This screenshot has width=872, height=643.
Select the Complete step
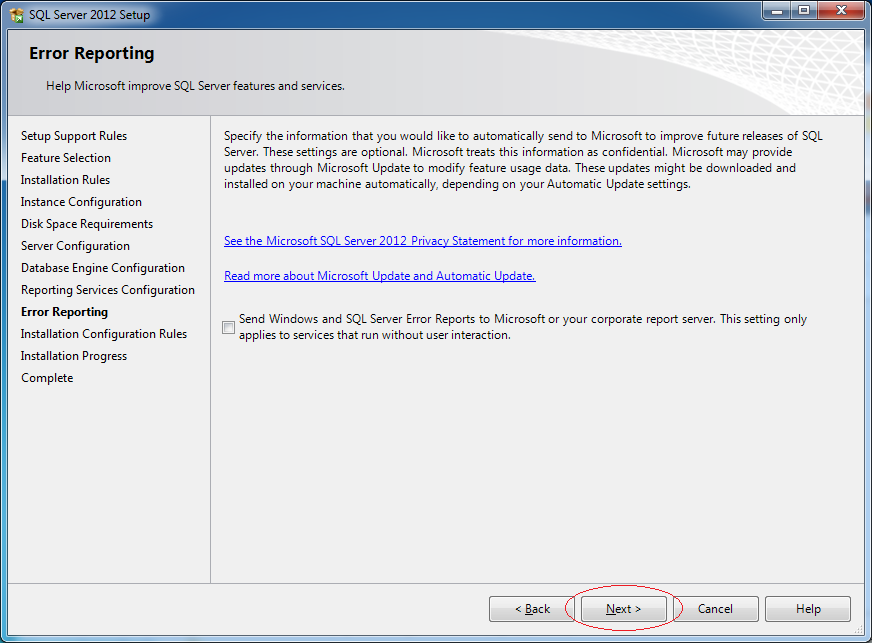tap(47, 378)
